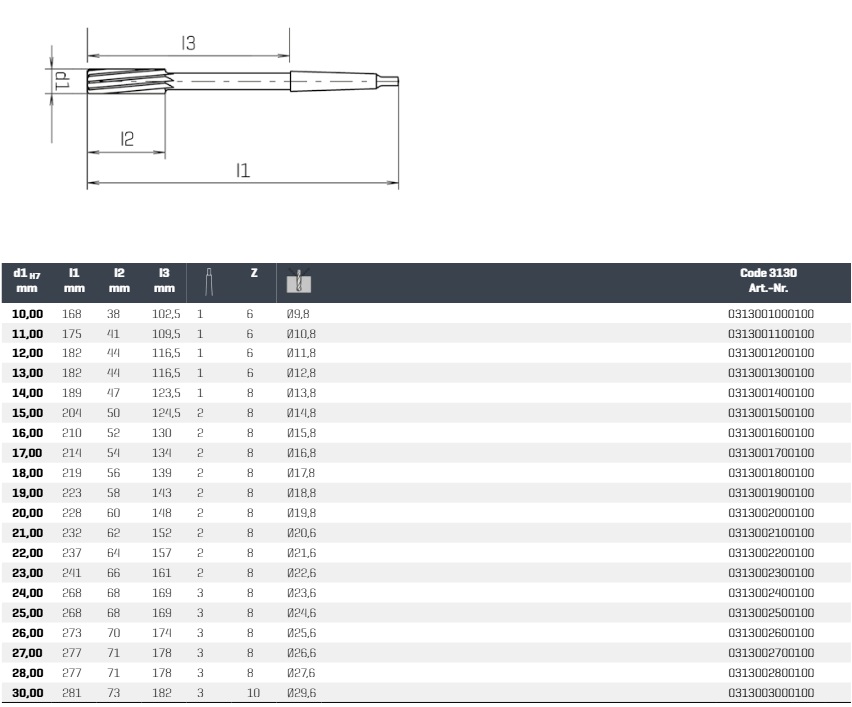Click the pre-drill hole icon in header
This screenshot has height=707, width=852.
click(298, 282)
